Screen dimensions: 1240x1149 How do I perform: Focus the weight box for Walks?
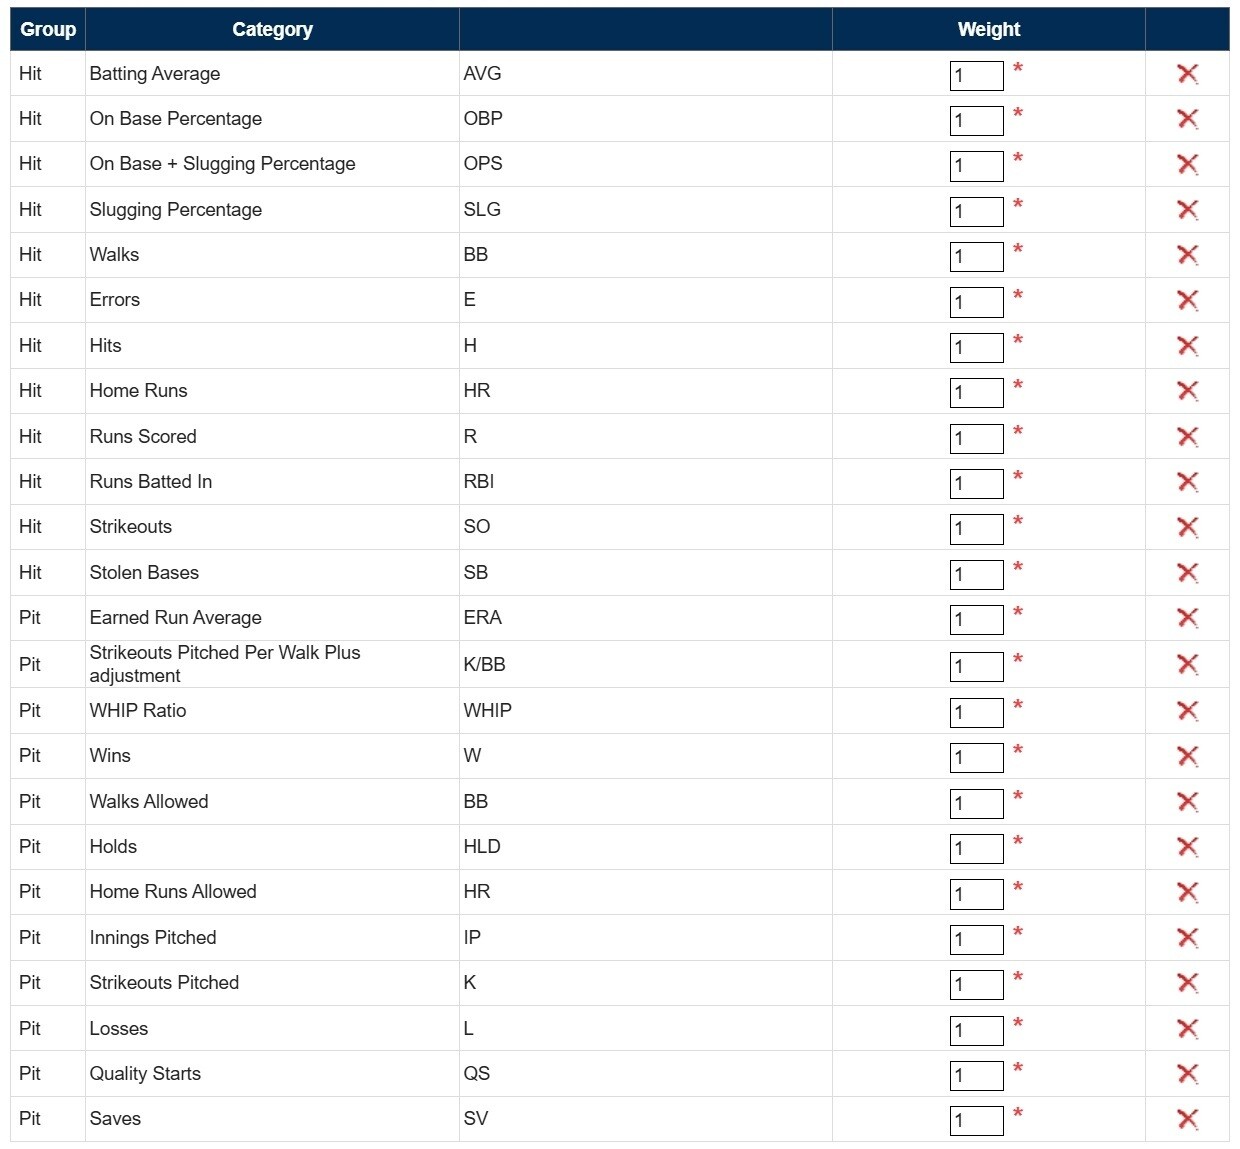pos(976,257)
